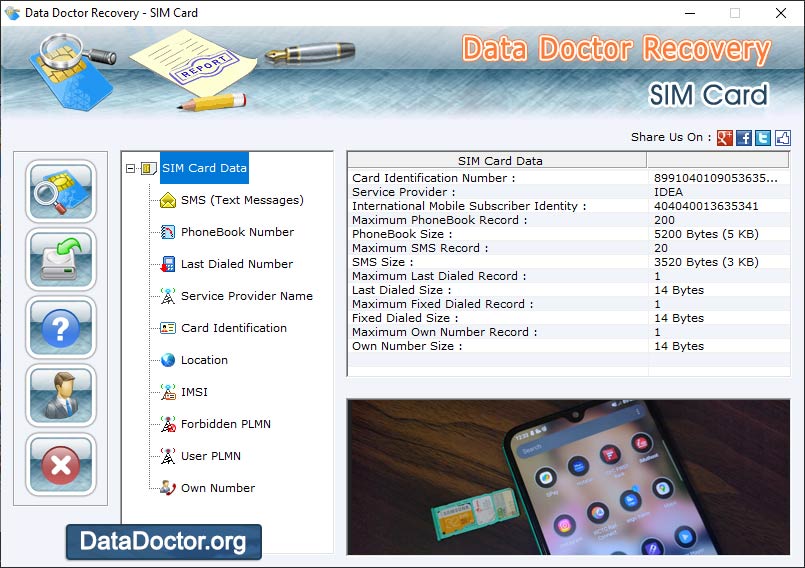Share on Google Plus icon
805x568 pixels.
(724, 138)
